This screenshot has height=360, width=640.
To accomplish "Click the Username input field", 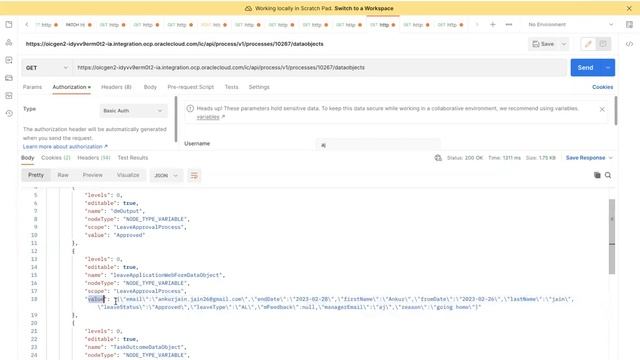I will point(378,145).
